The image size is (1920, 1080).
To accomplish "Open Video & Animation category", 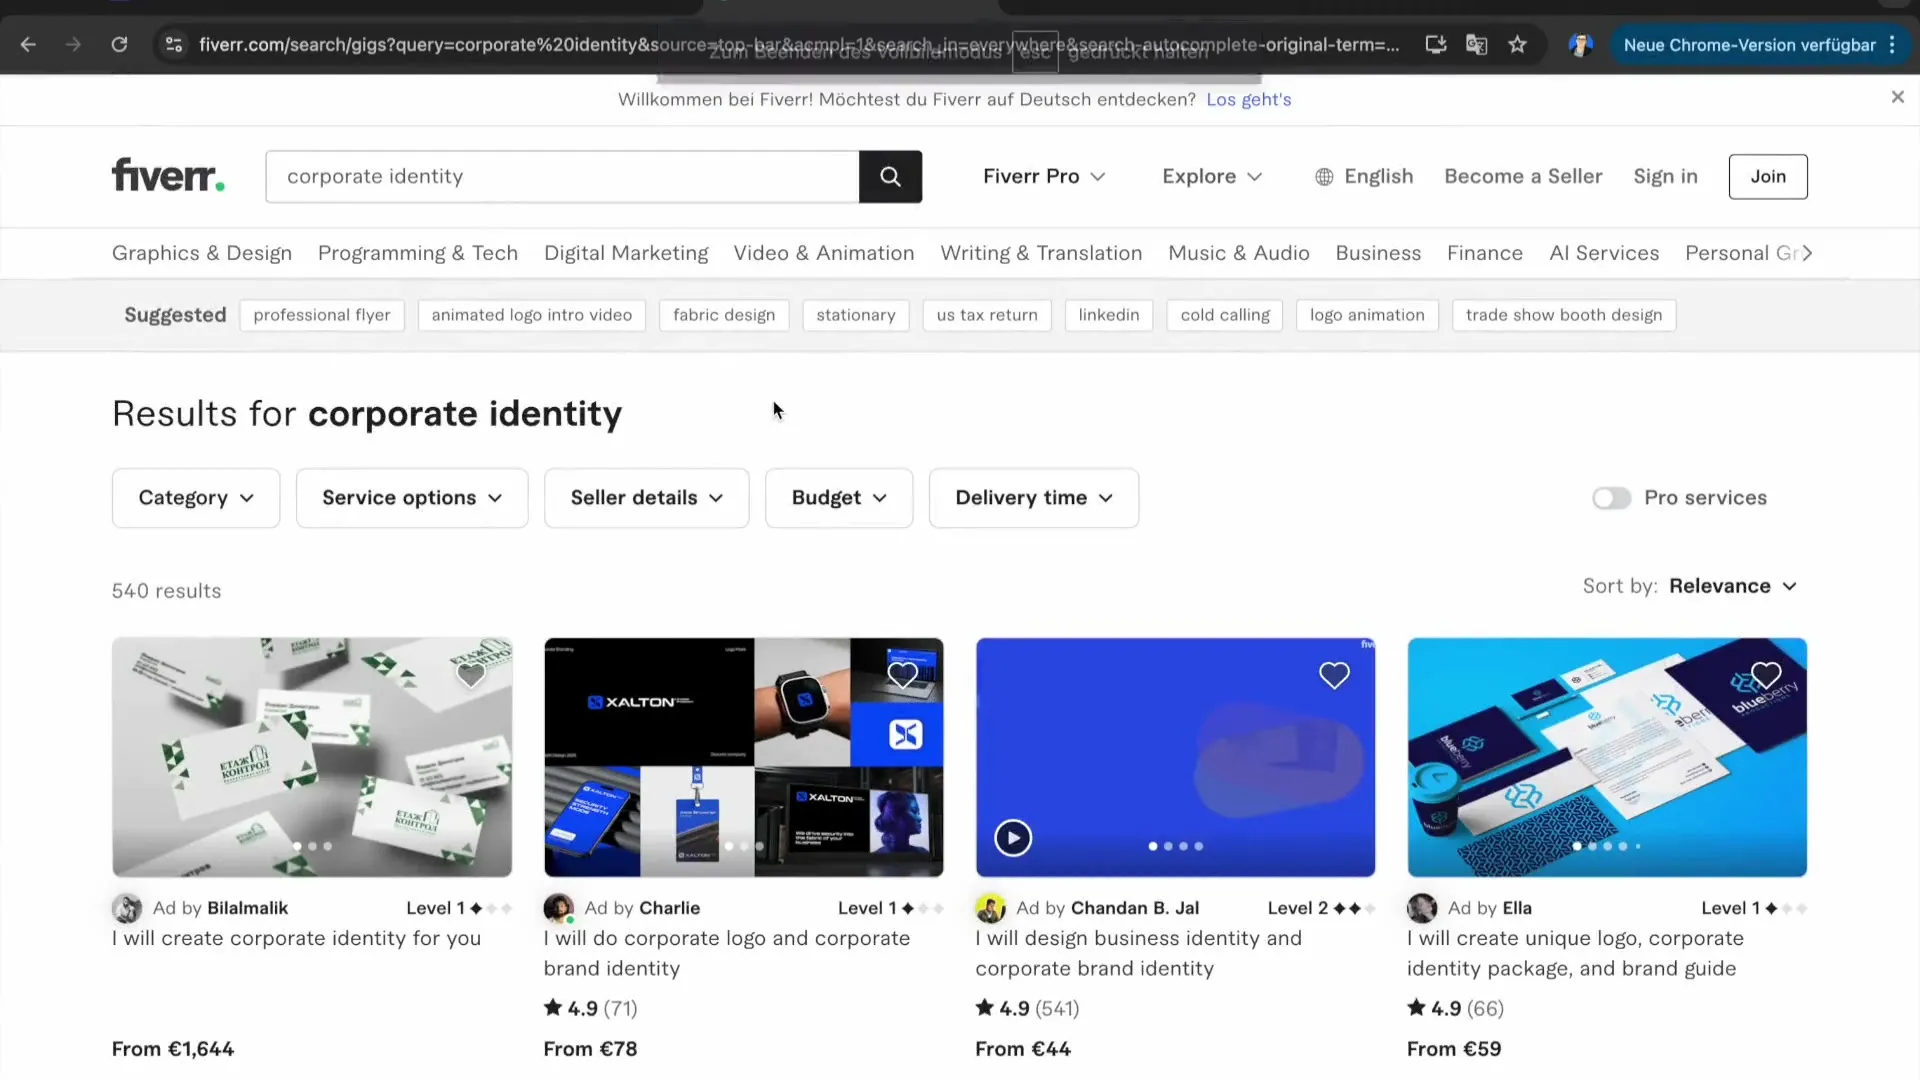I will [x=823, y=253].
